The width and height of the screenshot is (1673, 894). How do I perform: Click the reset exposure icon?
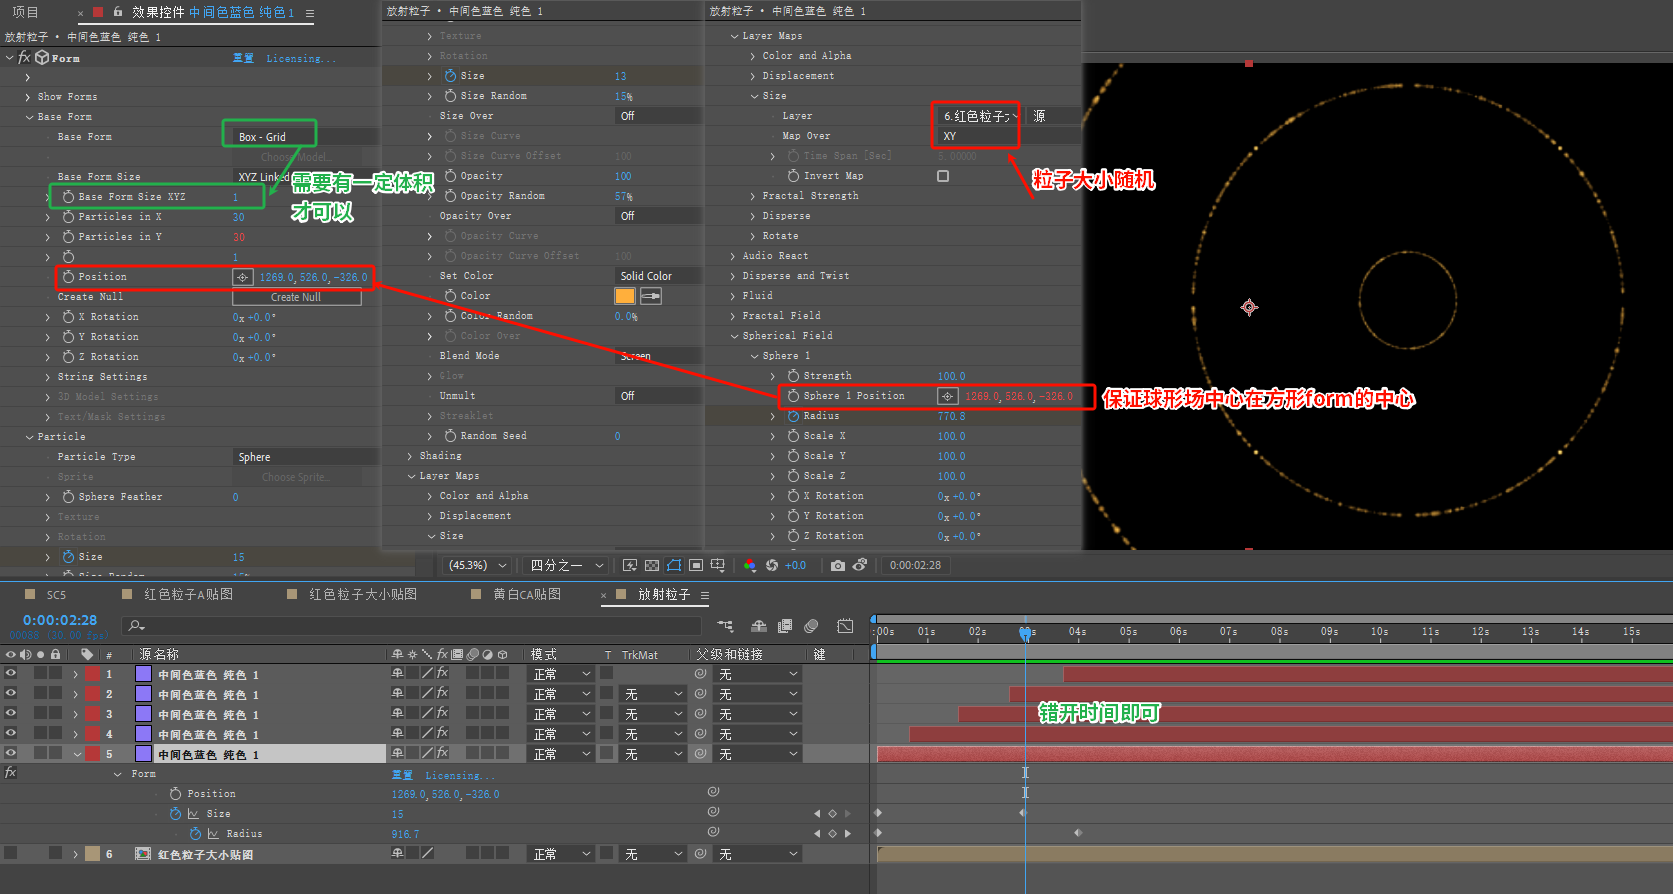pos(772,565)
